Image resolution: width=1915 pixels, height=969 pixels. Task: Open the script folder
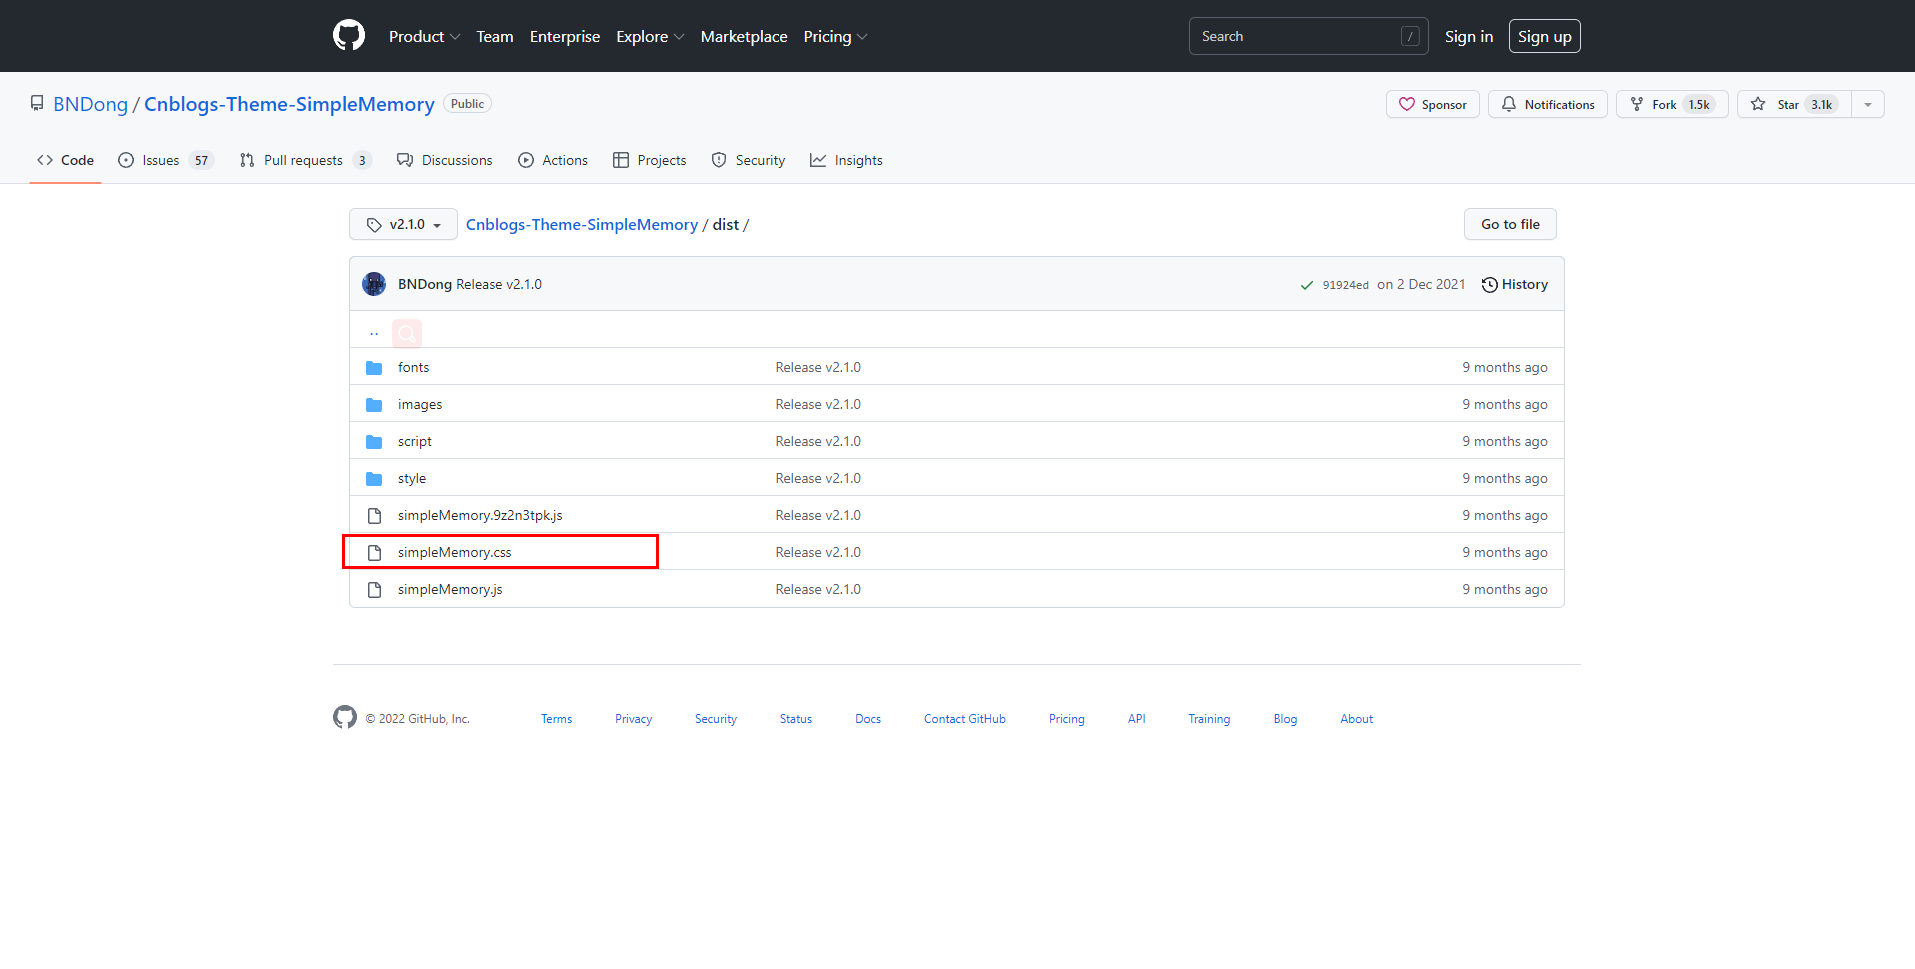pyautogui.click(x=415, y=441)
